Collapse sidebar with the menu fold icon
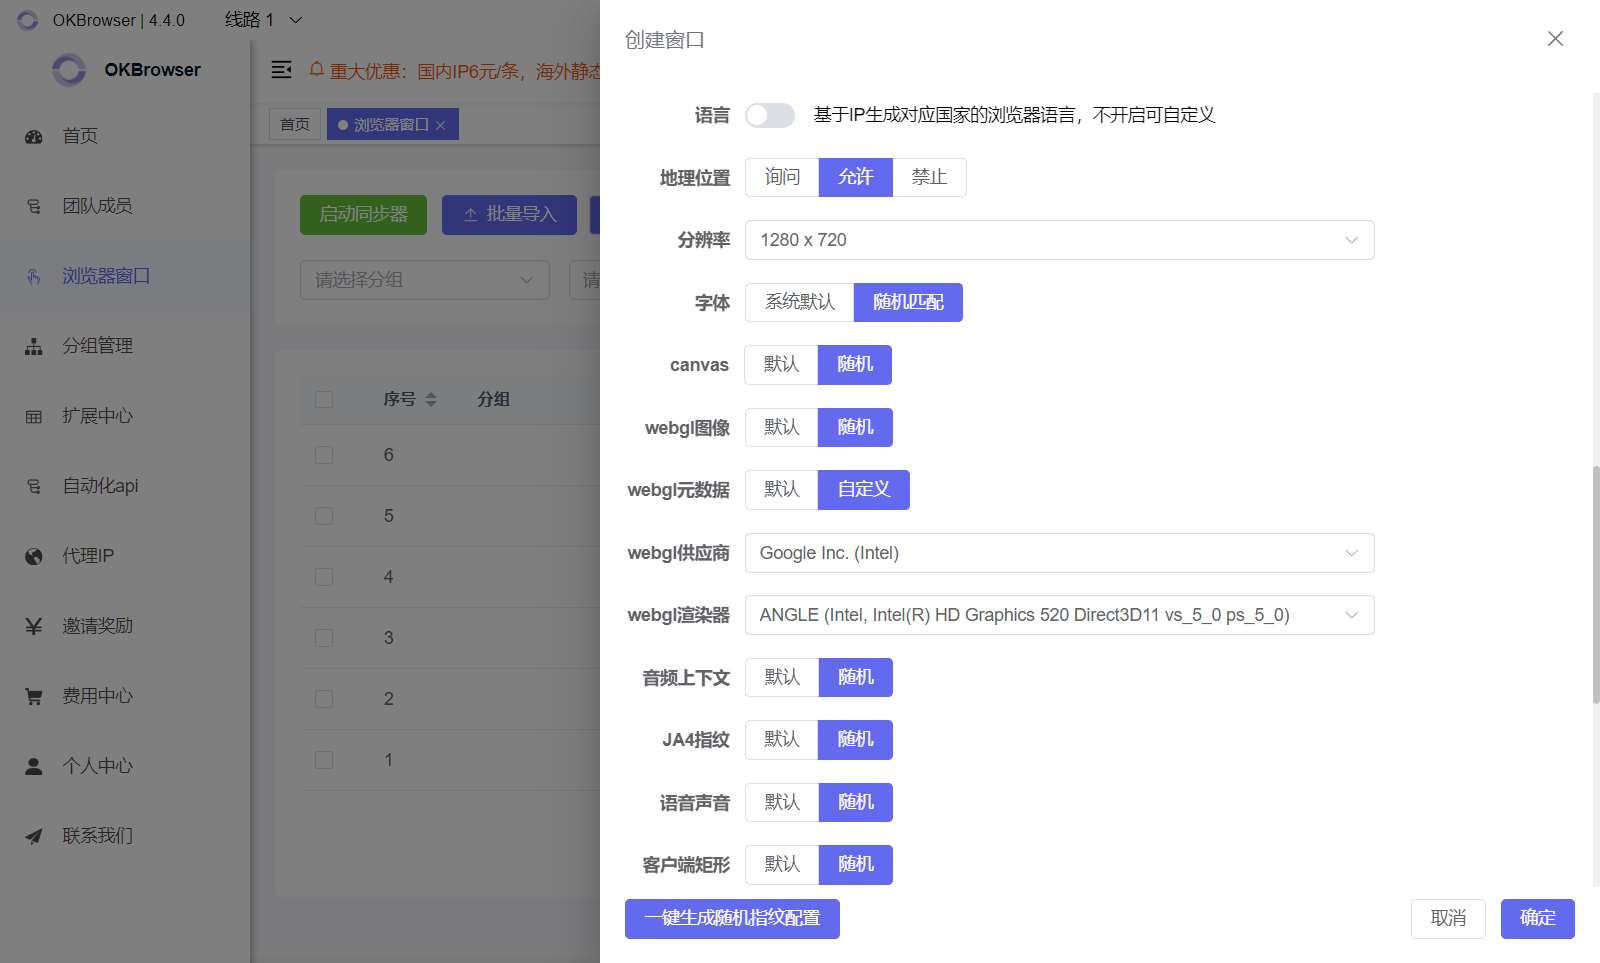This screenshot has width=1600, height=963. tap(282, 70)
